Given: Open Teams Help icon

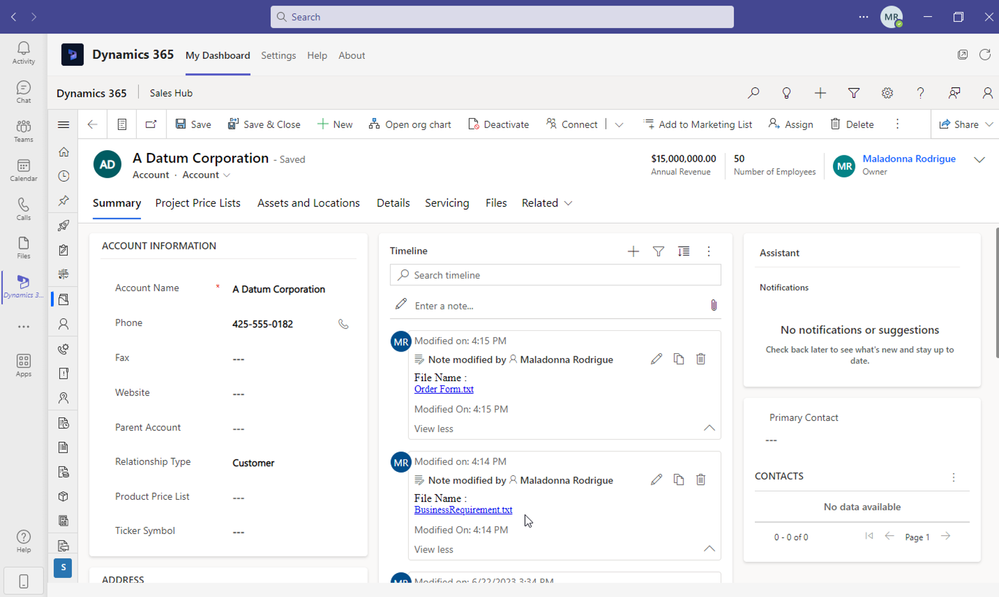Looking at the screenshot, I should tap(24, 541).
